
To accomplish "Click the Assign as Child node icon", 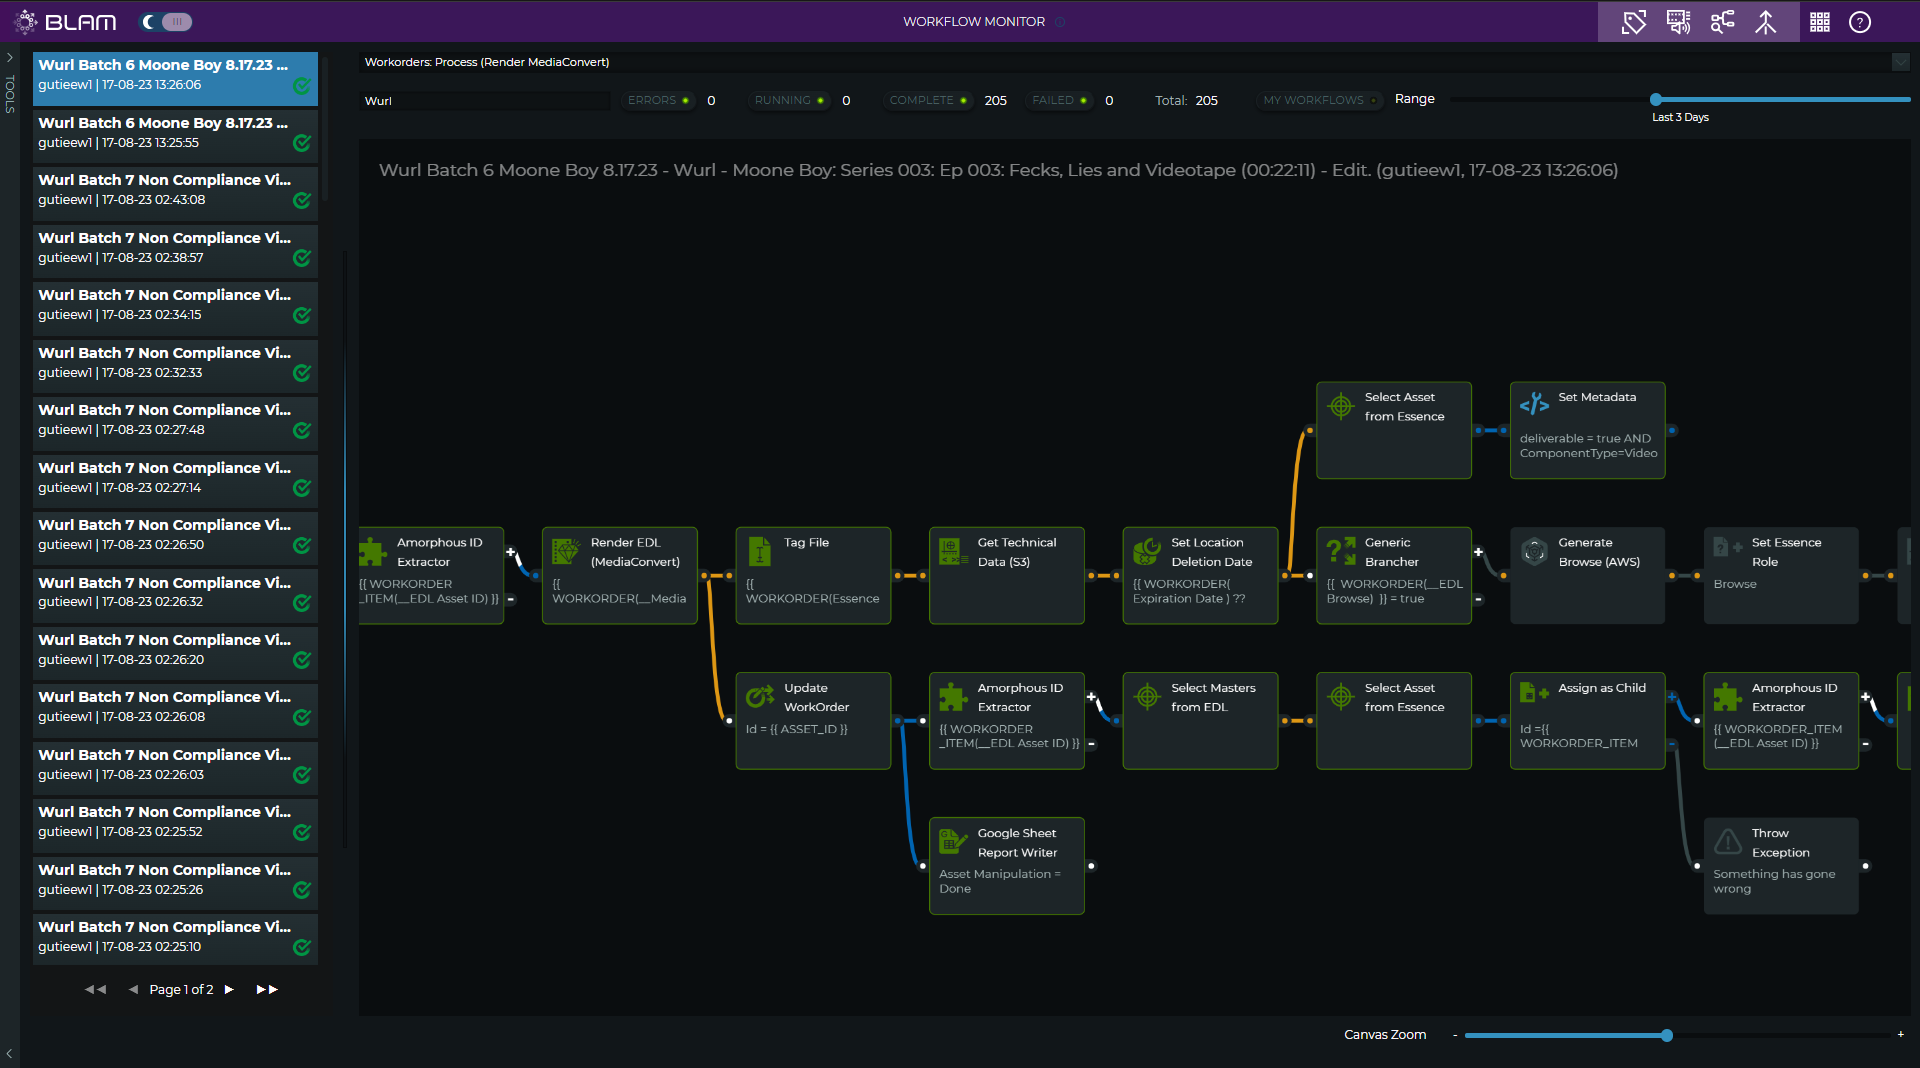I will pos(1534,692).
